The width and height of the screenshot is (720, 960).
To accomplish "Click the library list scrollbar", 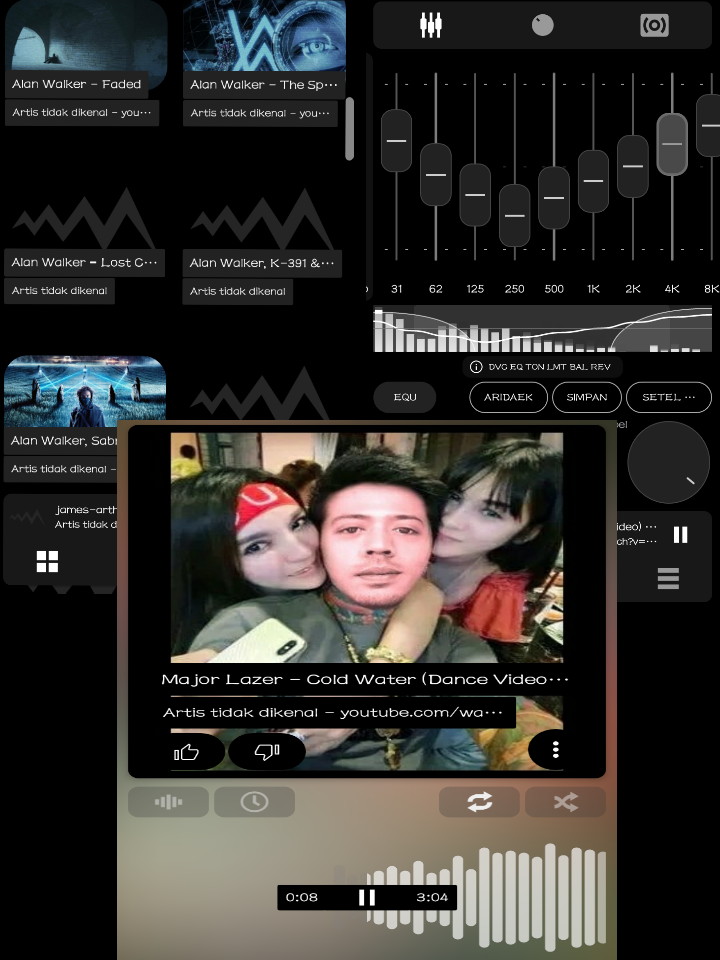I will tap(350, 129).
